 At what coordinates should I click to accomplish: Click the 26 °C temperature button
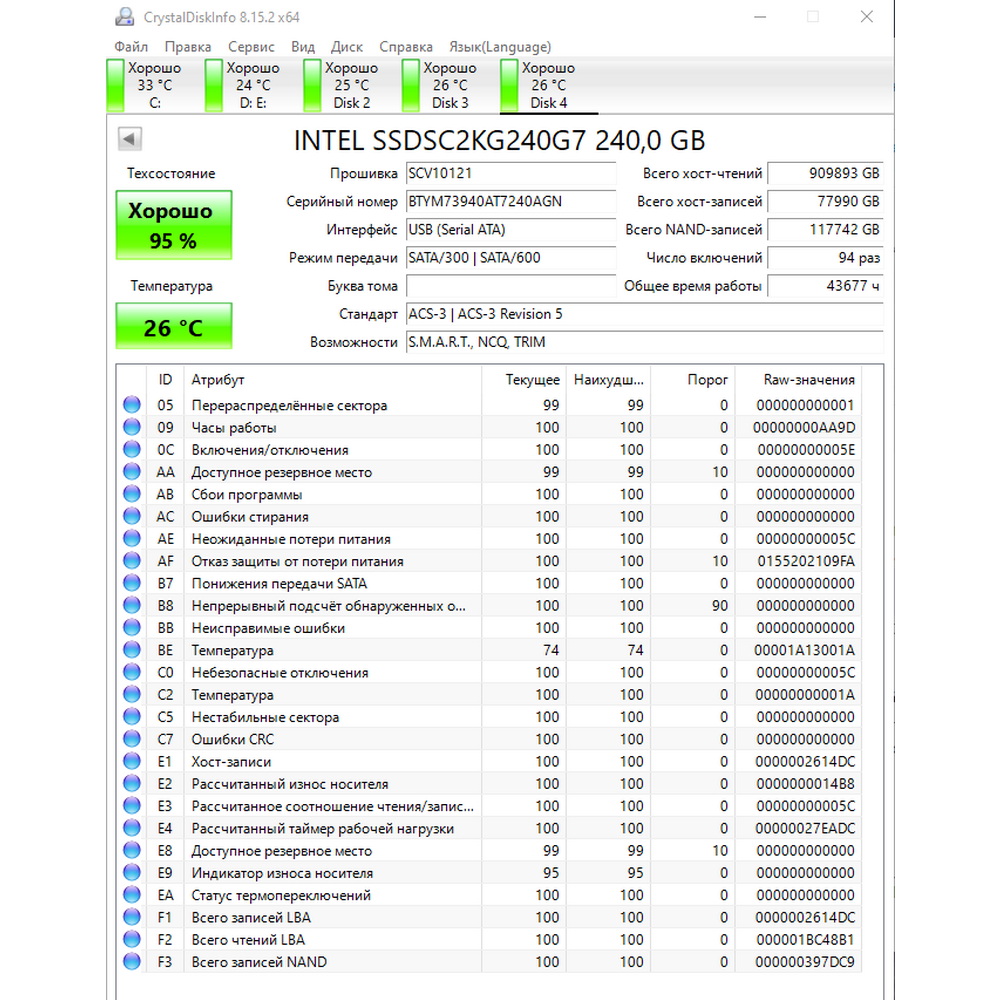pyautogui.click(x=173, y=327)
